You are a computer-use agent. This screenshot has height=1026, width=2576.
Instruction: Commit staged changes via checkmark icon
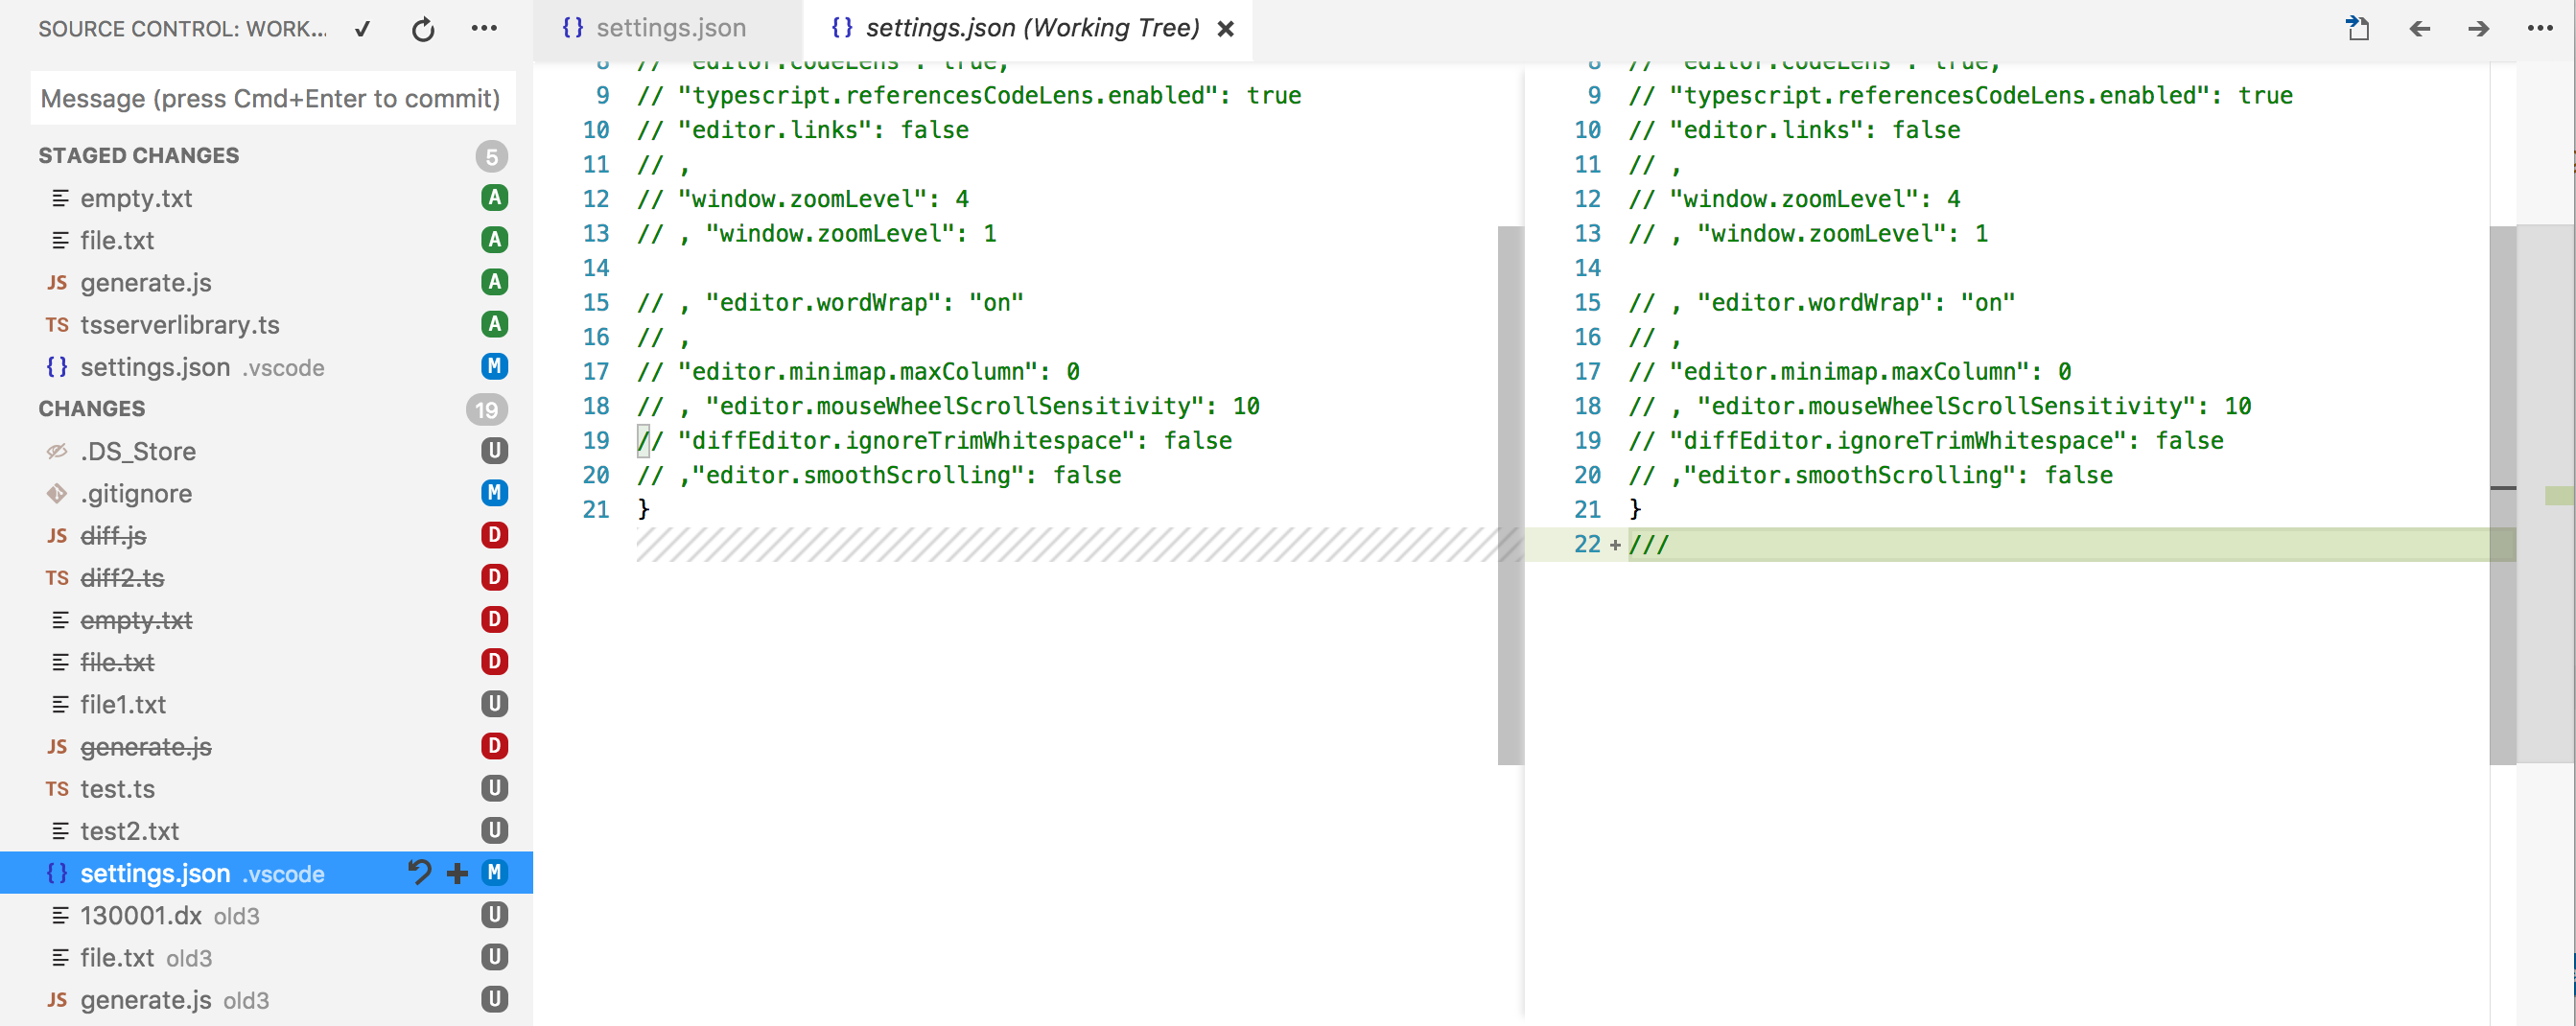(x=362, y=29)
